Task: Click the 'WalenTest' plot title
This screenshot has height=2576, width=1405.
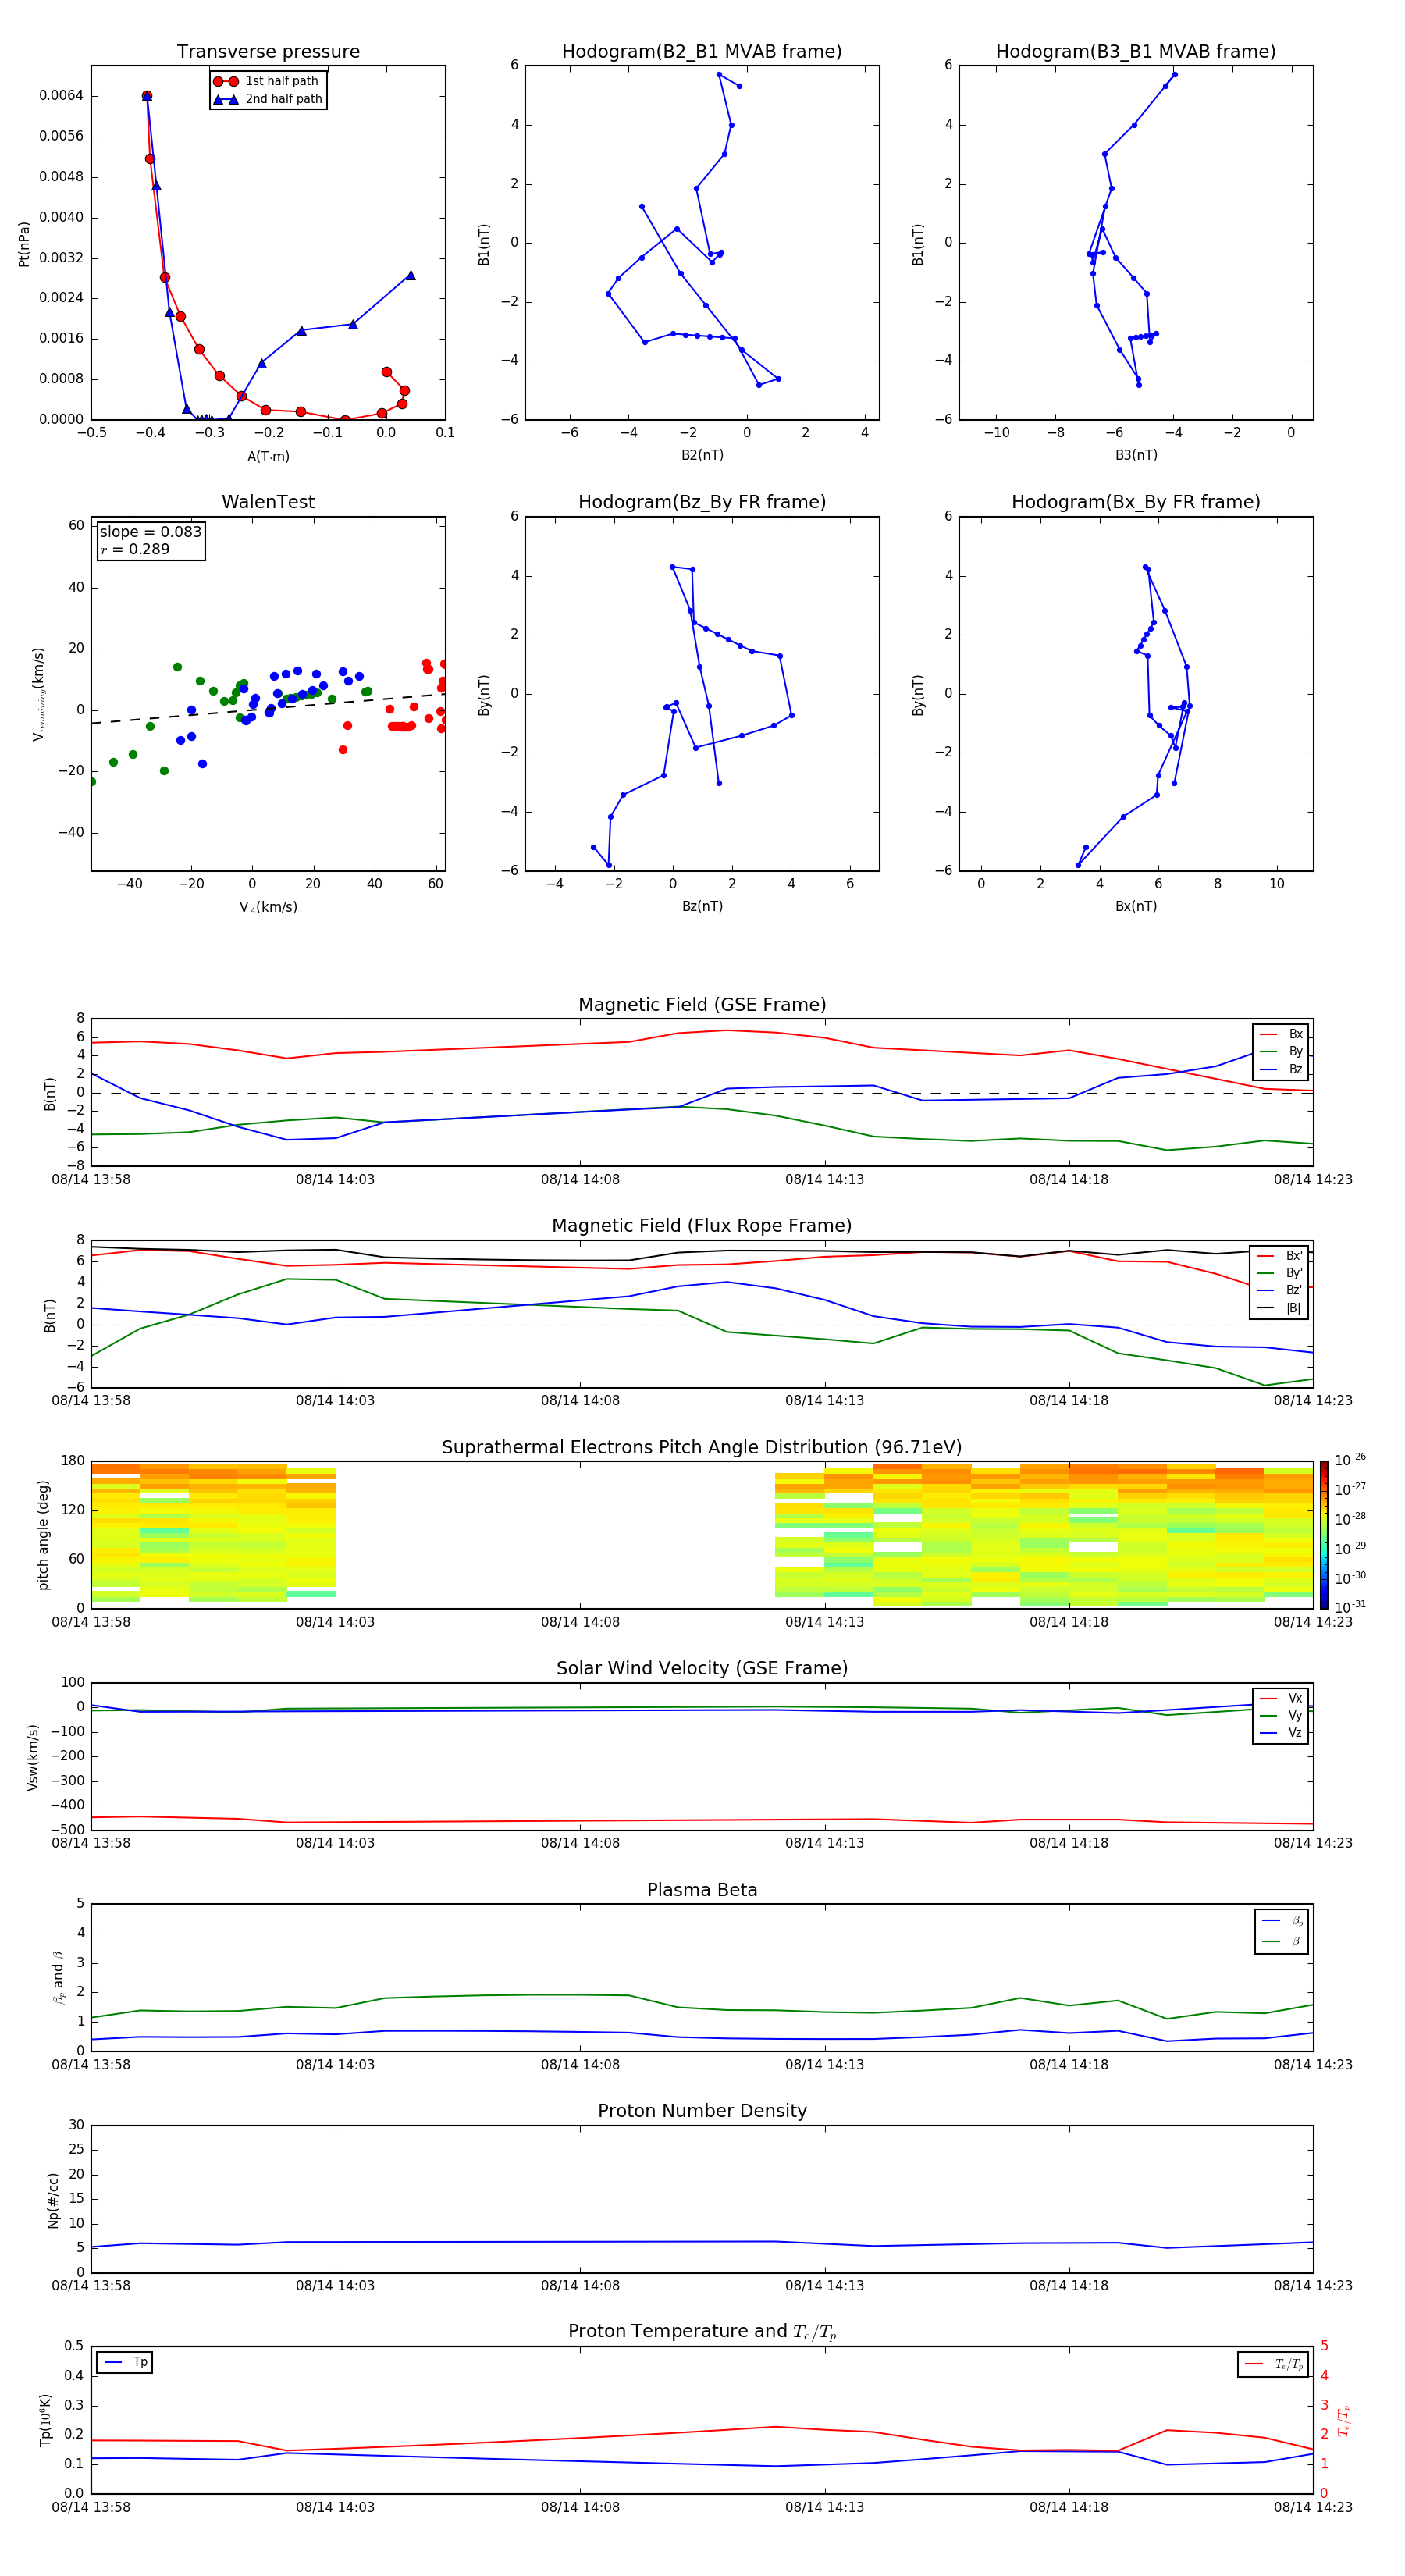Action: tap(268, 502)
